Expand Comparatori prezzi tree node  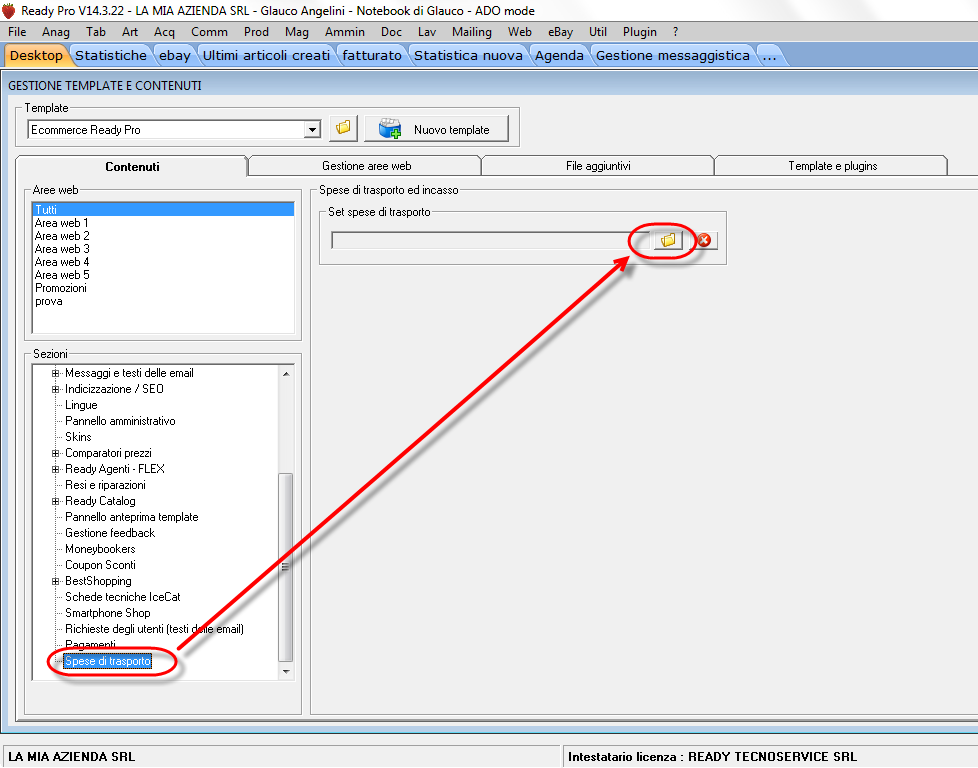56,454
